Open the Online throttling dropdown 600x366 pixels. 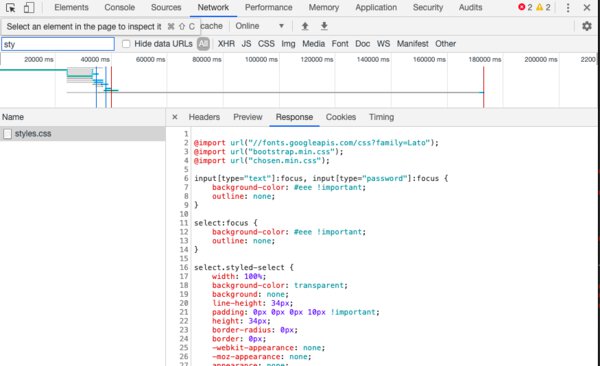tap(259, 26)
